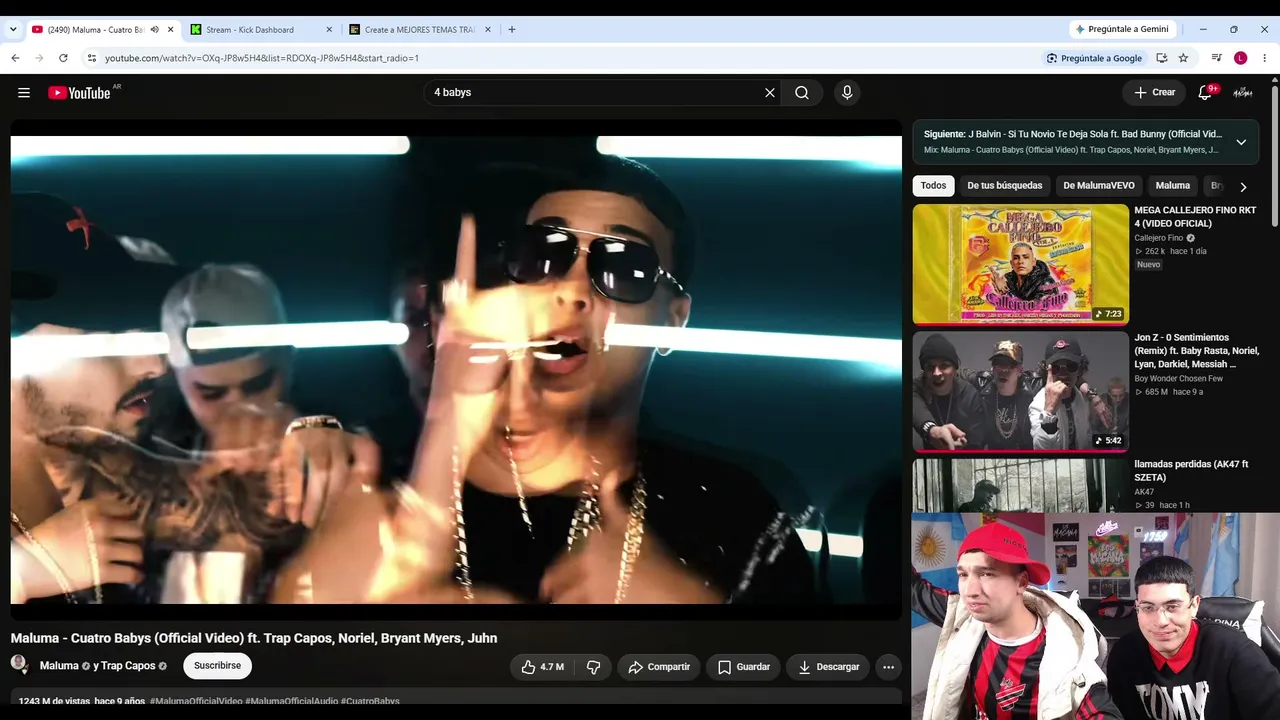The width and height of the screenshot is (1280, 720).
Task: Open MEGA CALLEJERO FINO RKT 4 thumbnail
Action: [x=1020, y=265]
